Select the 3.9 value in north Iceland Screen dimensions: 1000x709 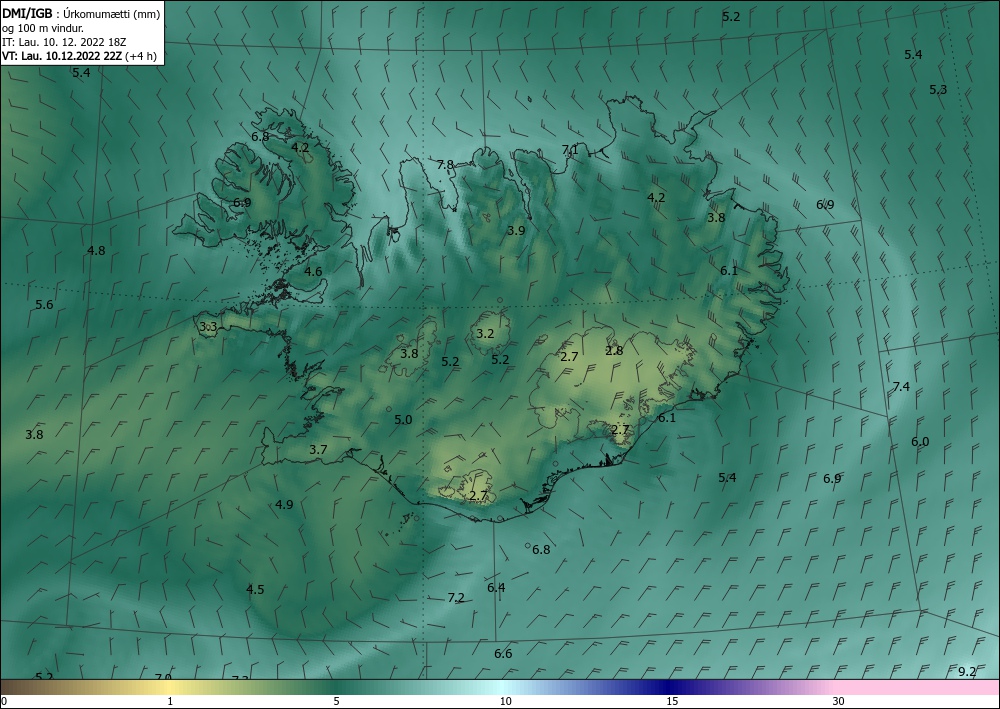point(515,231)
